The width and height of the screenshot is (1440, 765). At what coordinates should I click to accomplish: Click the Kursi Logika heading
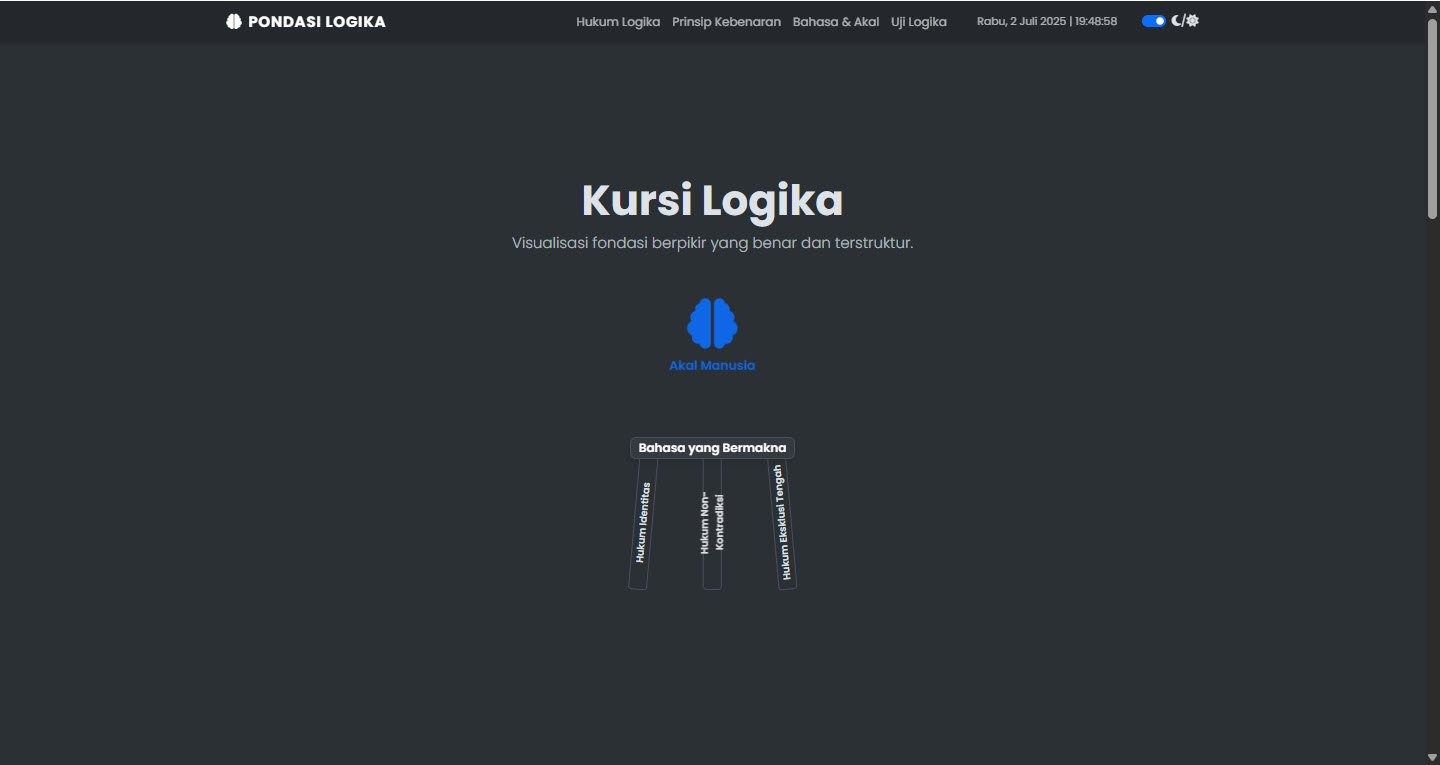pyautogui.click(x=712, y=200)
